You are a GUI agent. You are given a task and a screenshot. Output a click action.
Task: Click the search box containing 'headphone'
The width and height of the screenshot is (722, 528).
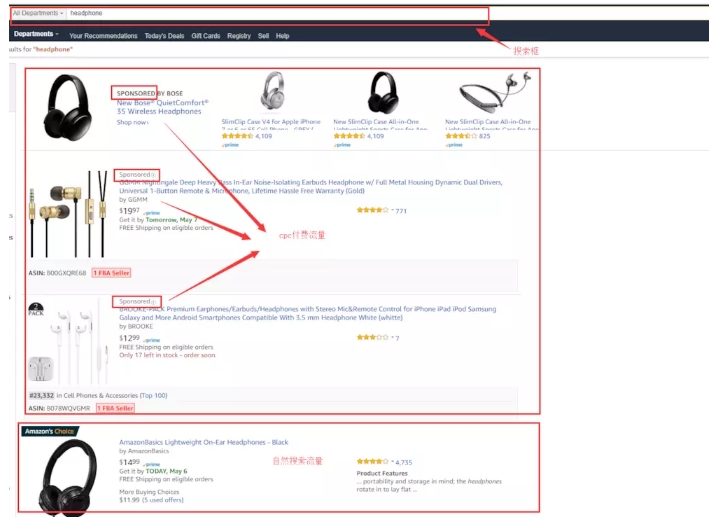point(270,15)
